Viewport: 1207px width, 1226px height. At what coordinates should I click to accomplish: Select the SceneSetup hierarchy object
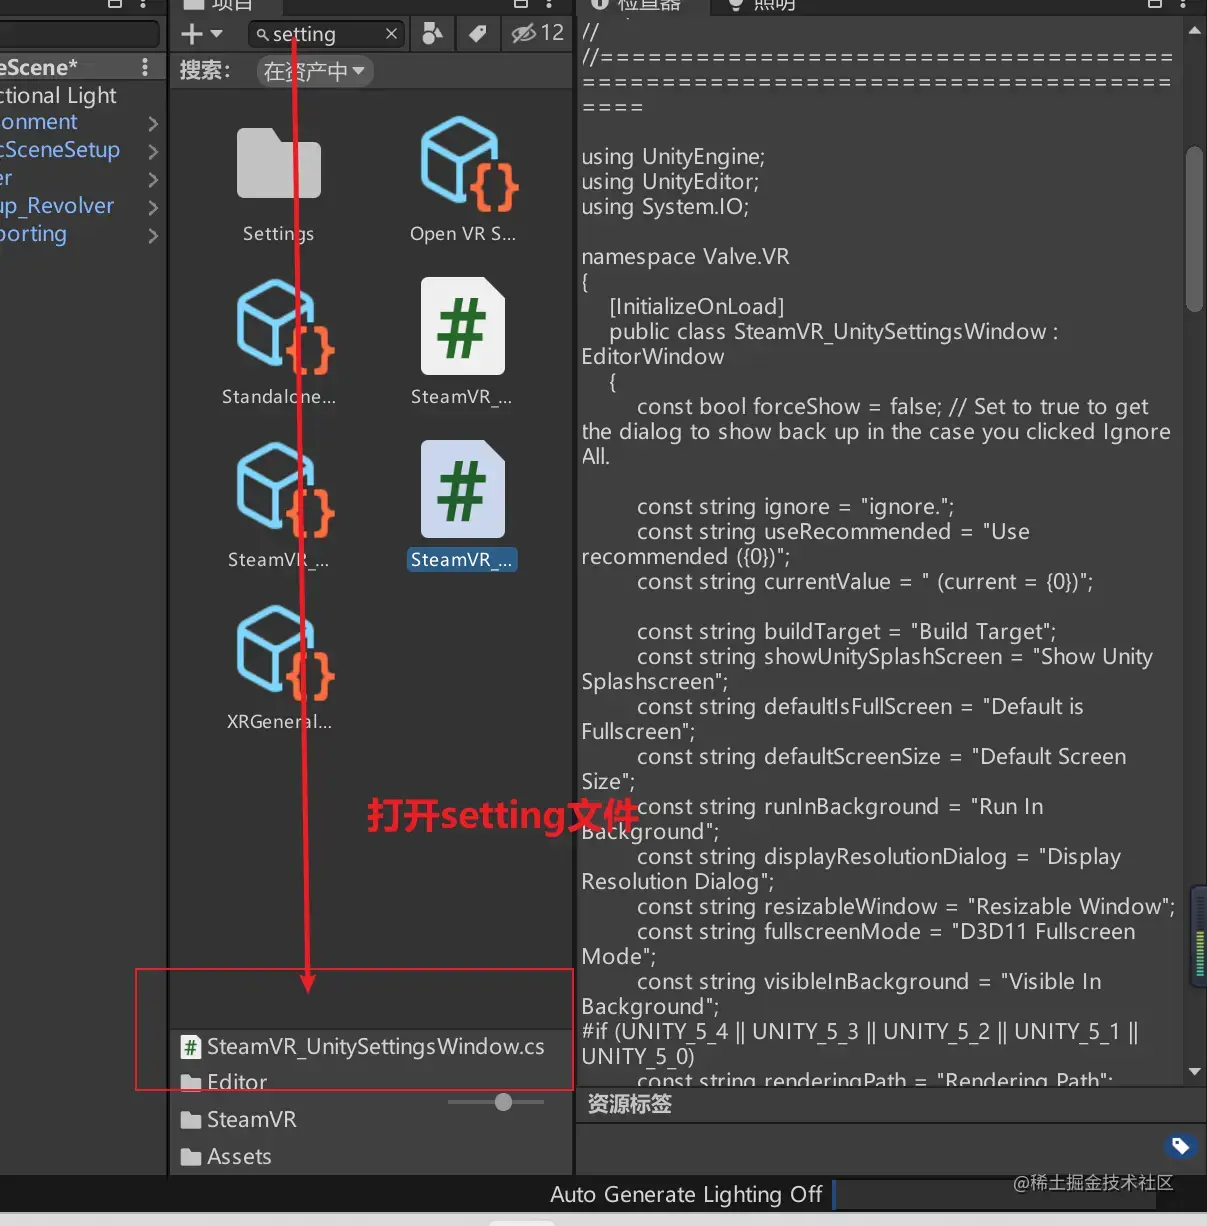pyautogui.click(x=60, y=150)
